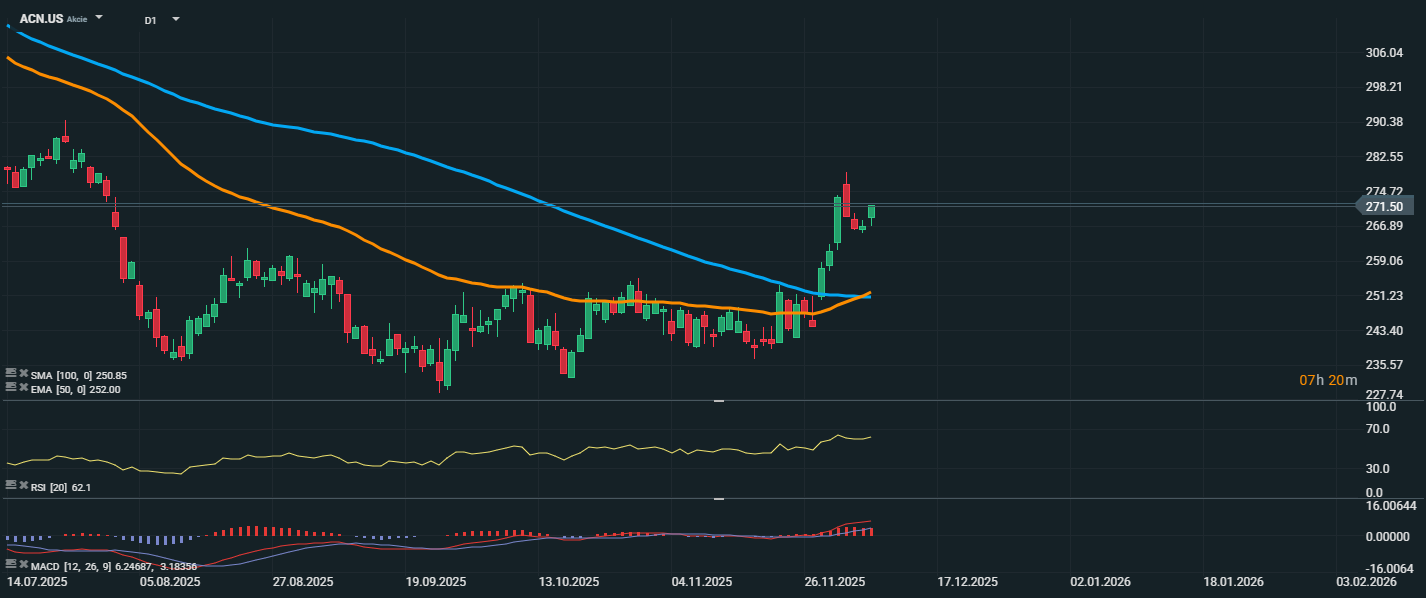Click the RSI 100.0 level label
This screenshot has width=1426, height=598.
(1381, 408)
